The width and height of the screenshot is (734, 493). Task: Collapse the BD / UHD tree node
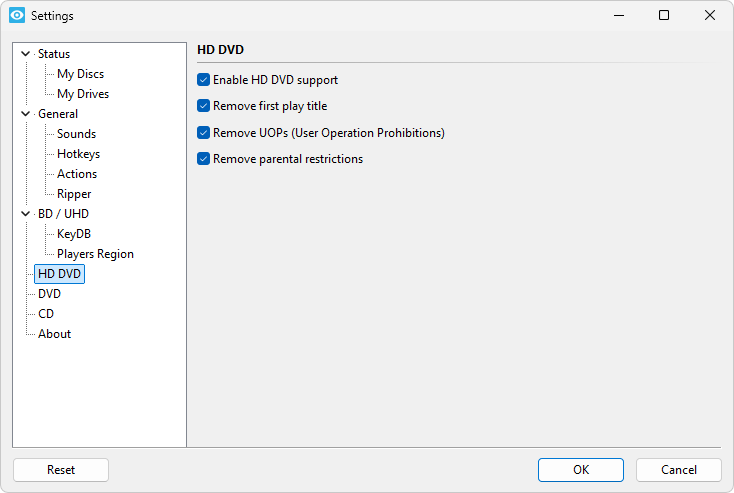tap(26, 213)
